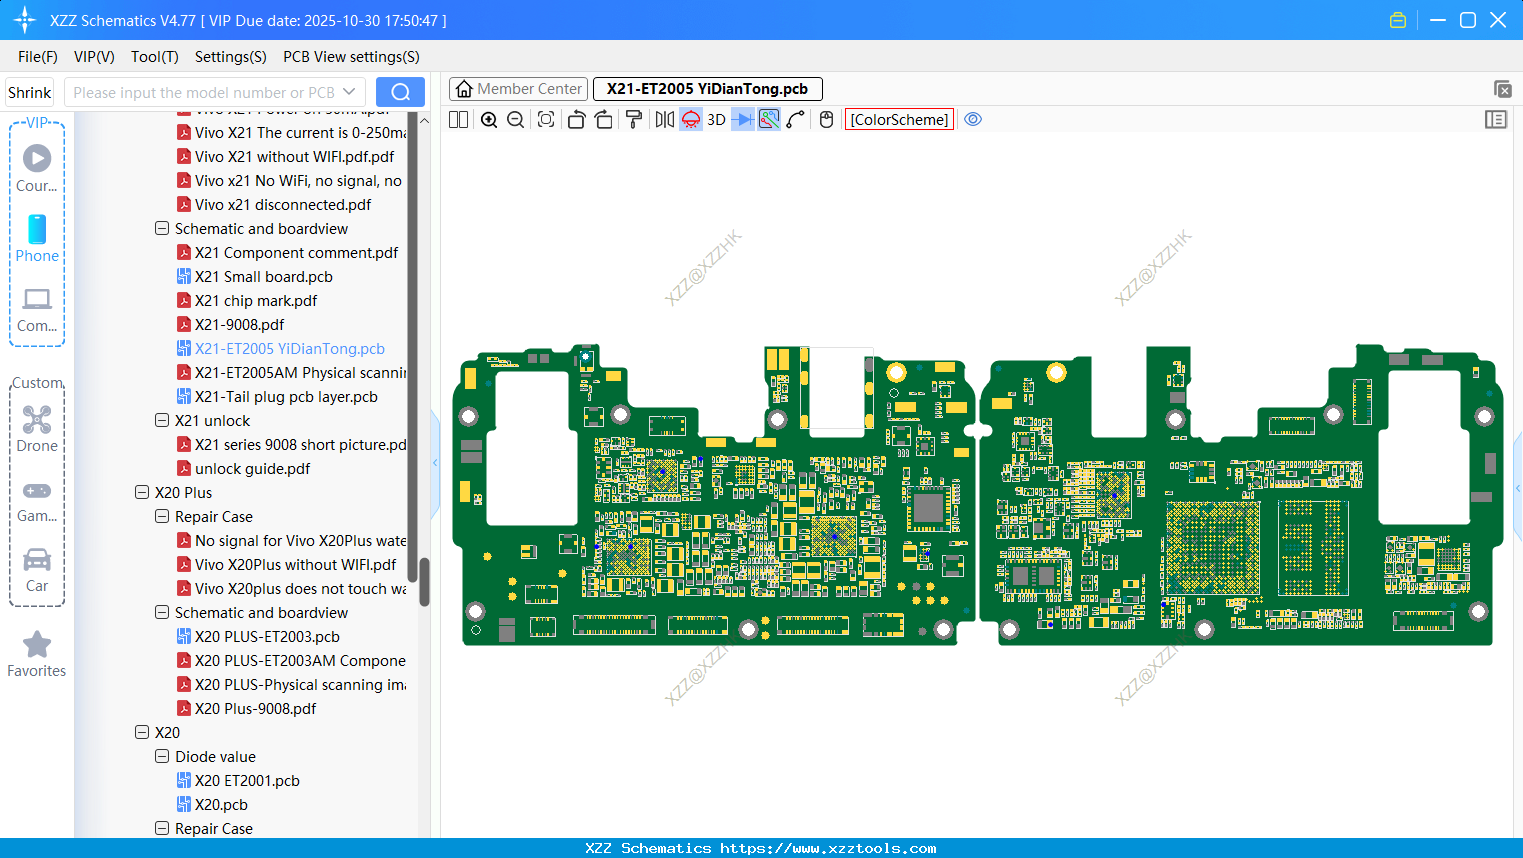Screen dimensions: 1523x858
Task: Click the fit-to-screen icon
Action: coord(546,120)
